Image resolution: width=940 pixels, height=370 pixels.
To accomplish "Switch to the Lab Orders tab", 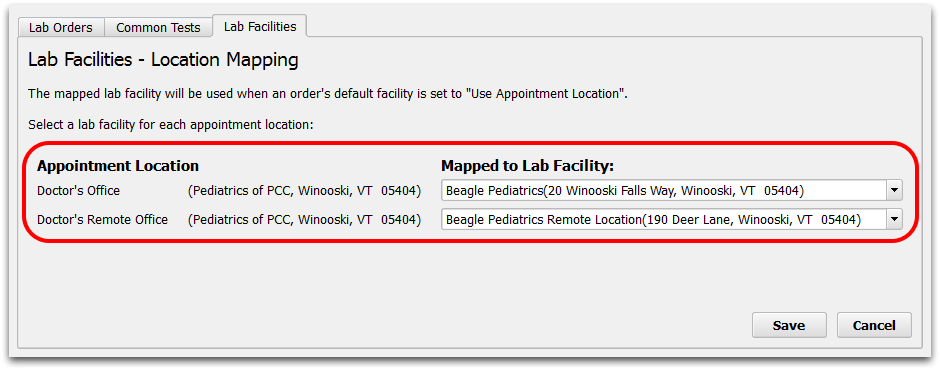I will click(x=61, y=28).
